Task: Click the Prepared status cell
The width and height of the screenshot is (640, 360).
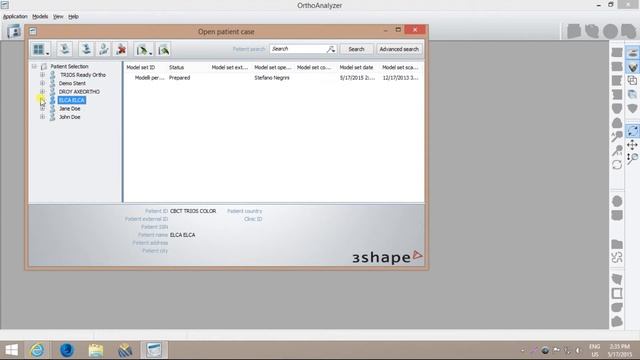Action: [180, 78]
